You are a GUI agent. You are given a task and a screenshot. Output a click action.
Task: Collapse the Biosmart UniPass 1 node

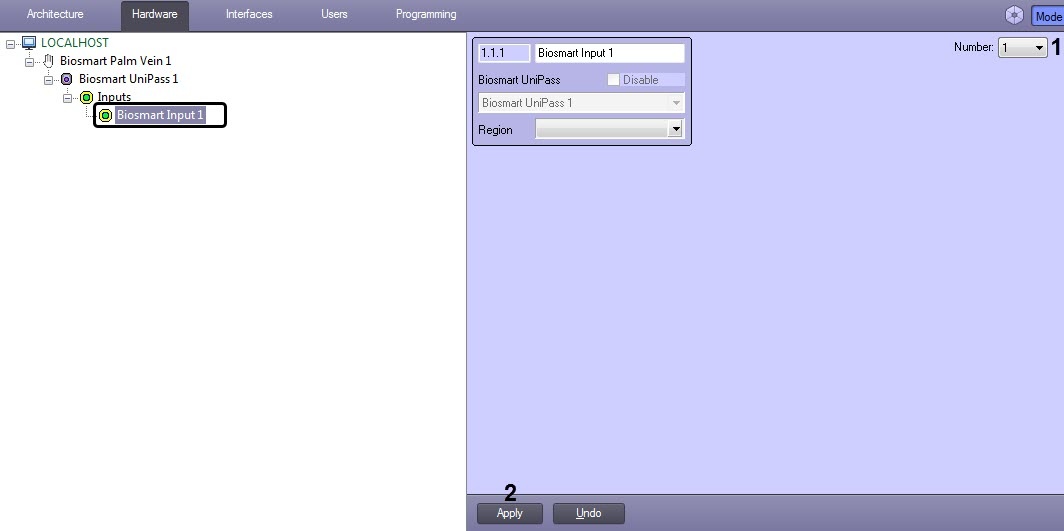tap(48, 80)
